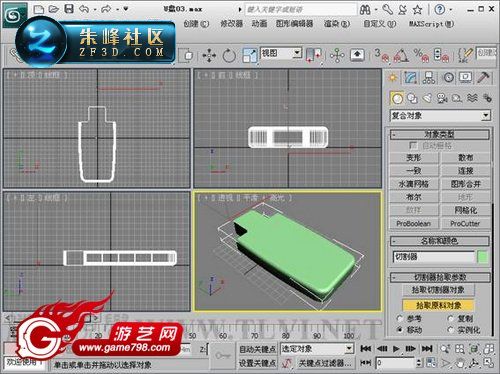
Task: Select the Move tool in the toolbar
Action: tap(209, 55)
